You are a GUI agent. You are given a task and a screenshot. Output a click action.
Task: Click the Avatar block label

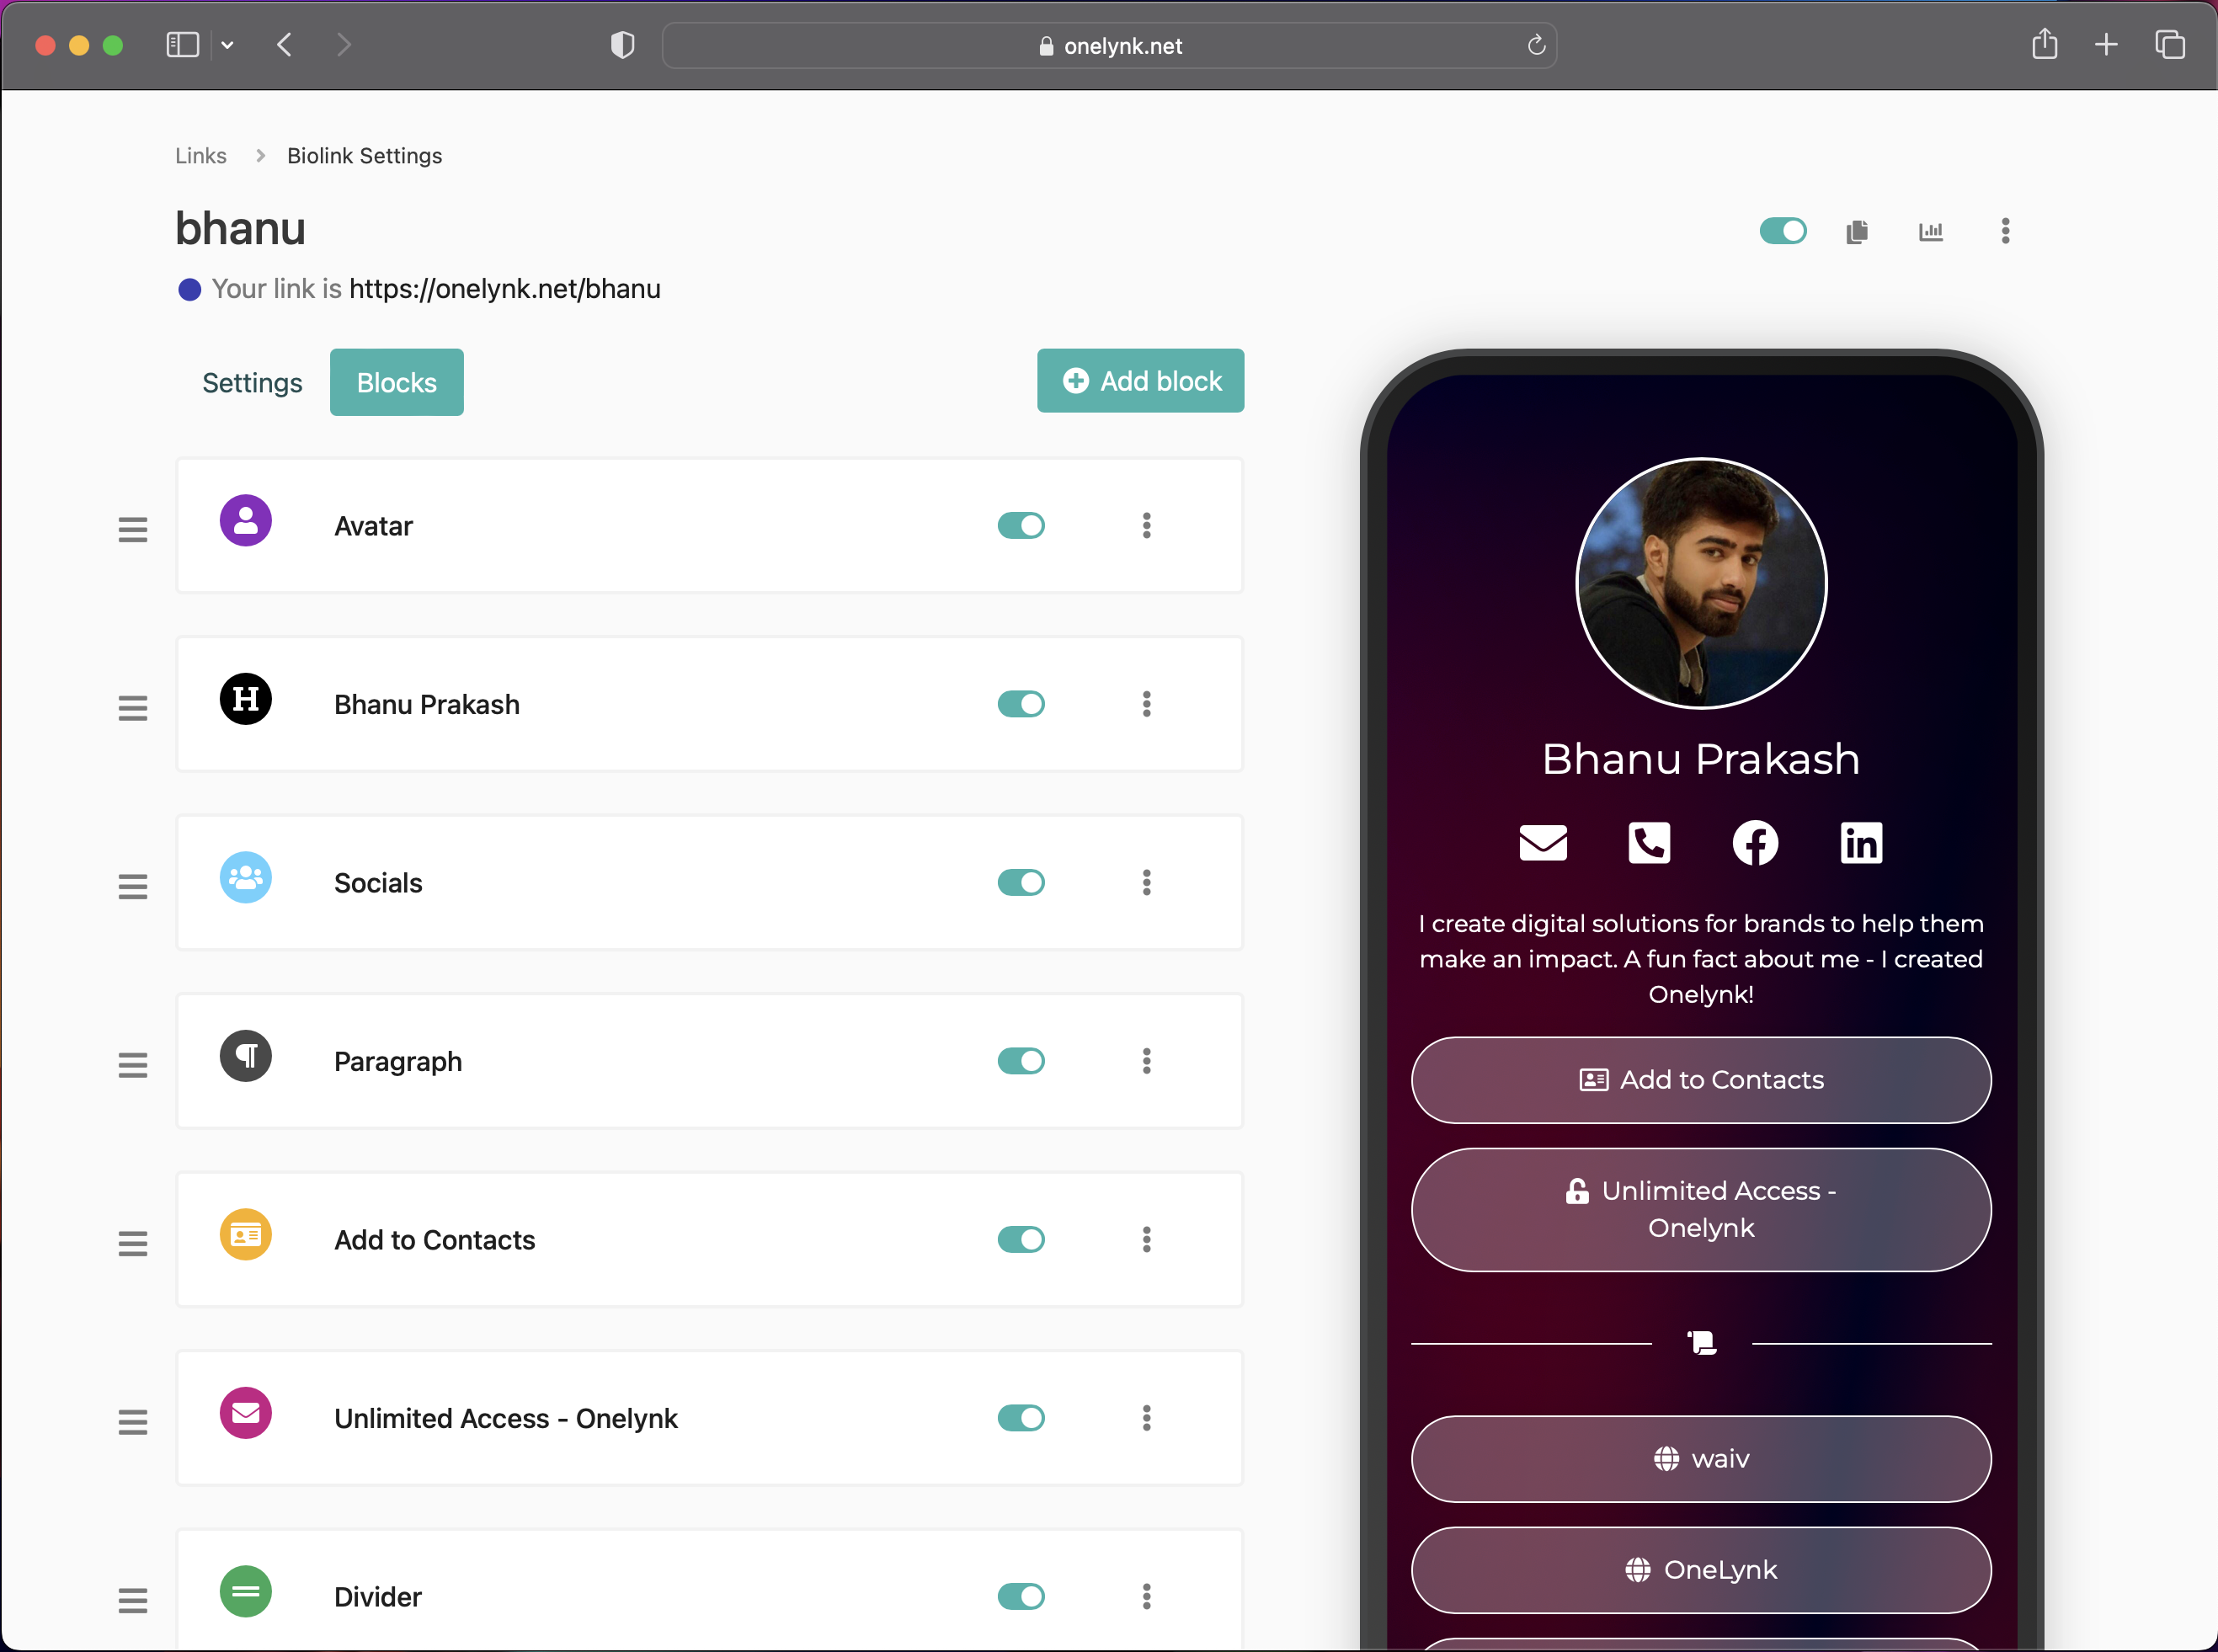pyautogui.click(x=373, y=526)
